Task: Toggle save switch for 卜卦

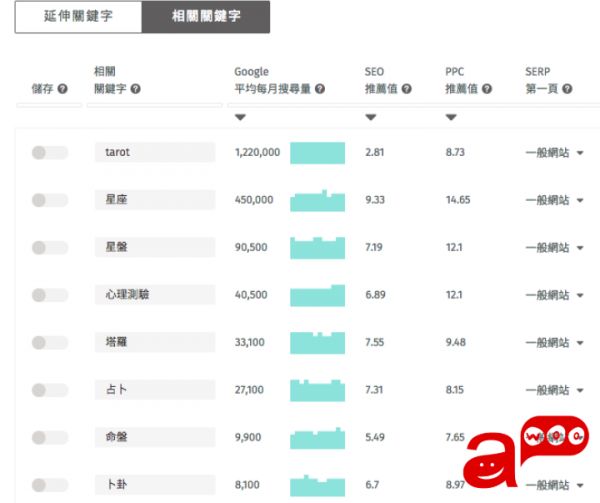Action: tap(50, 485)
